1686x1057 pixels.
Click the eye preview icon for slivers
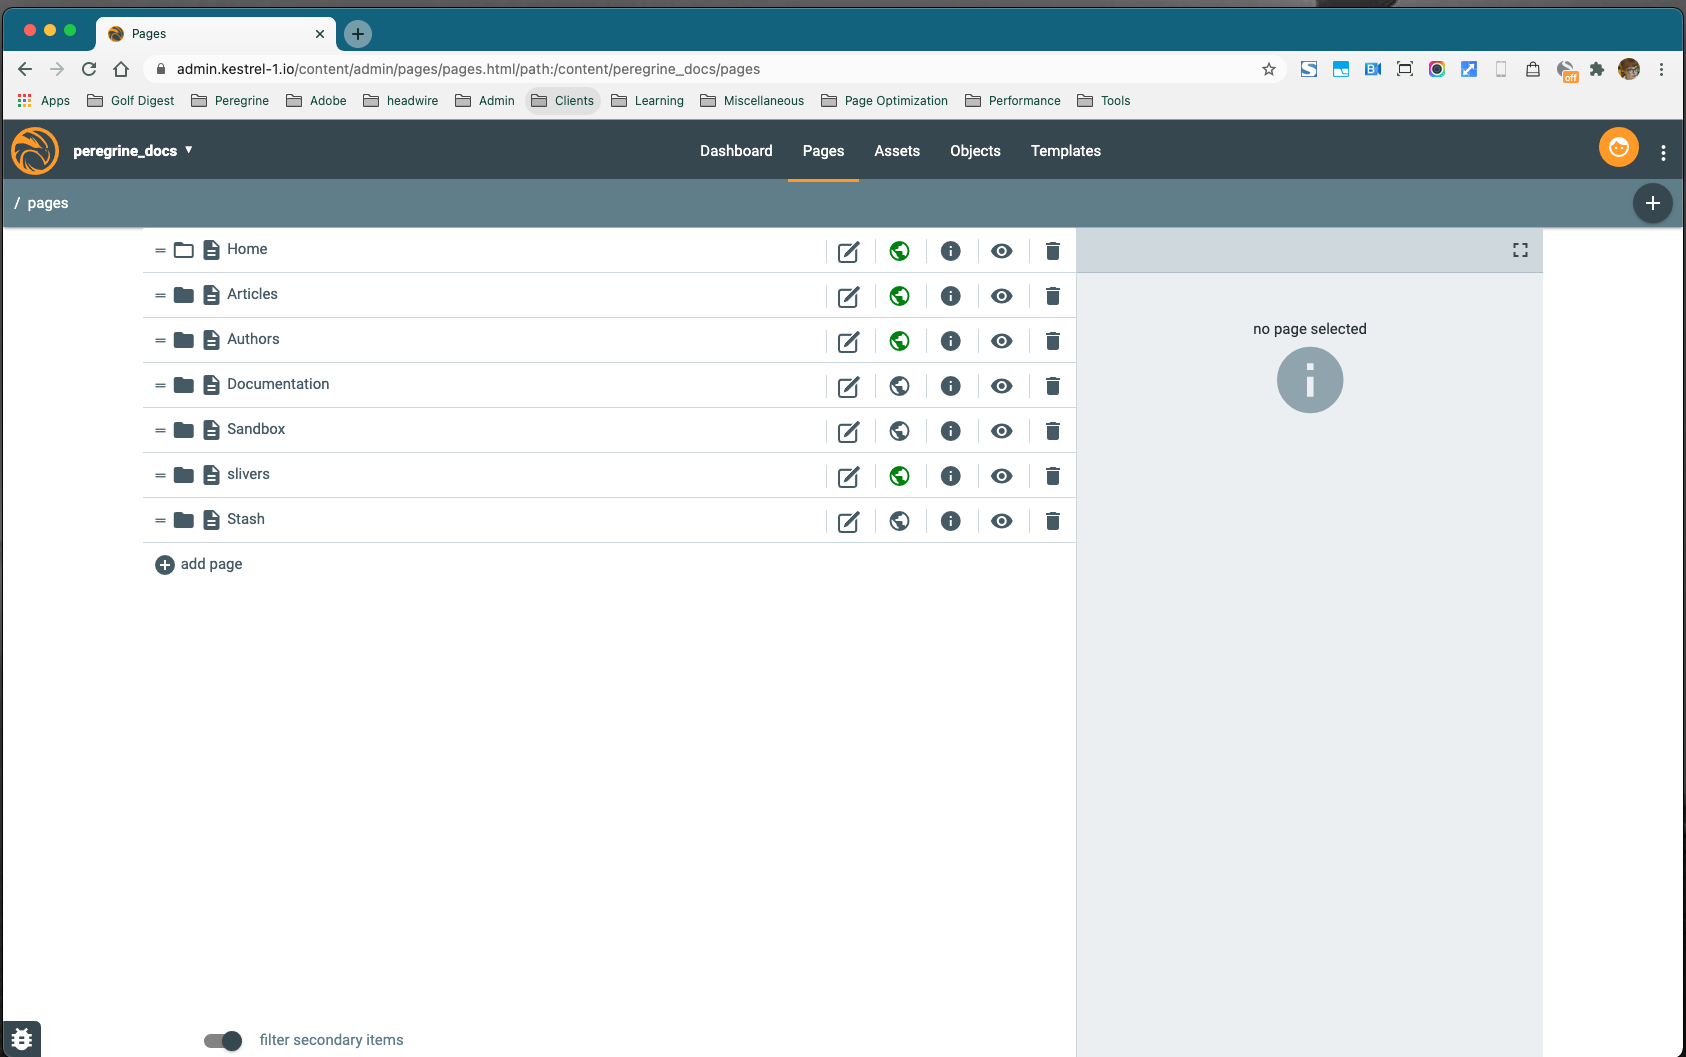click(x=1001, y=476)
